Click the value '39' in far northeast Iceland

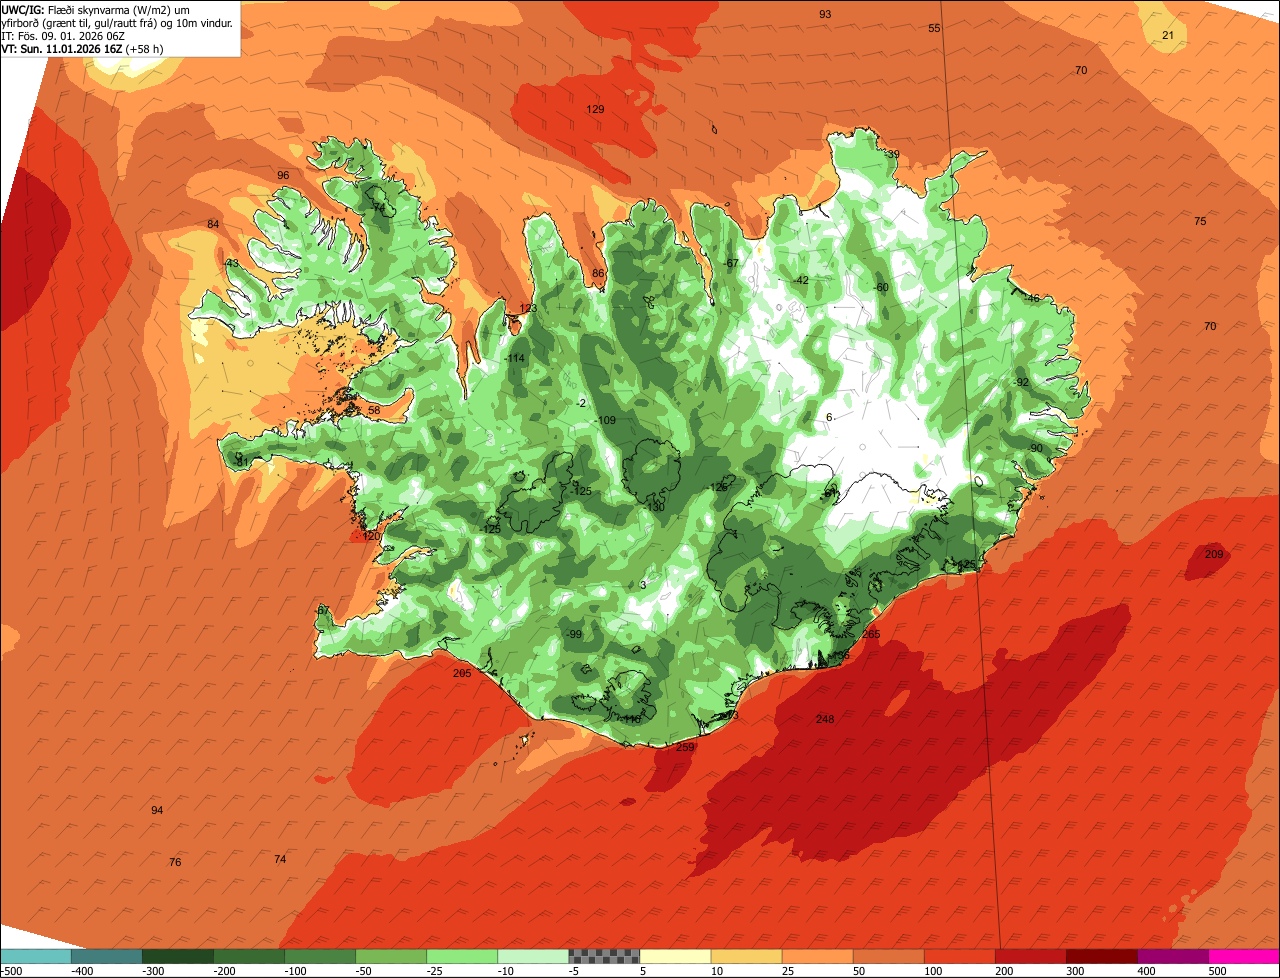(x=893, y=154)
